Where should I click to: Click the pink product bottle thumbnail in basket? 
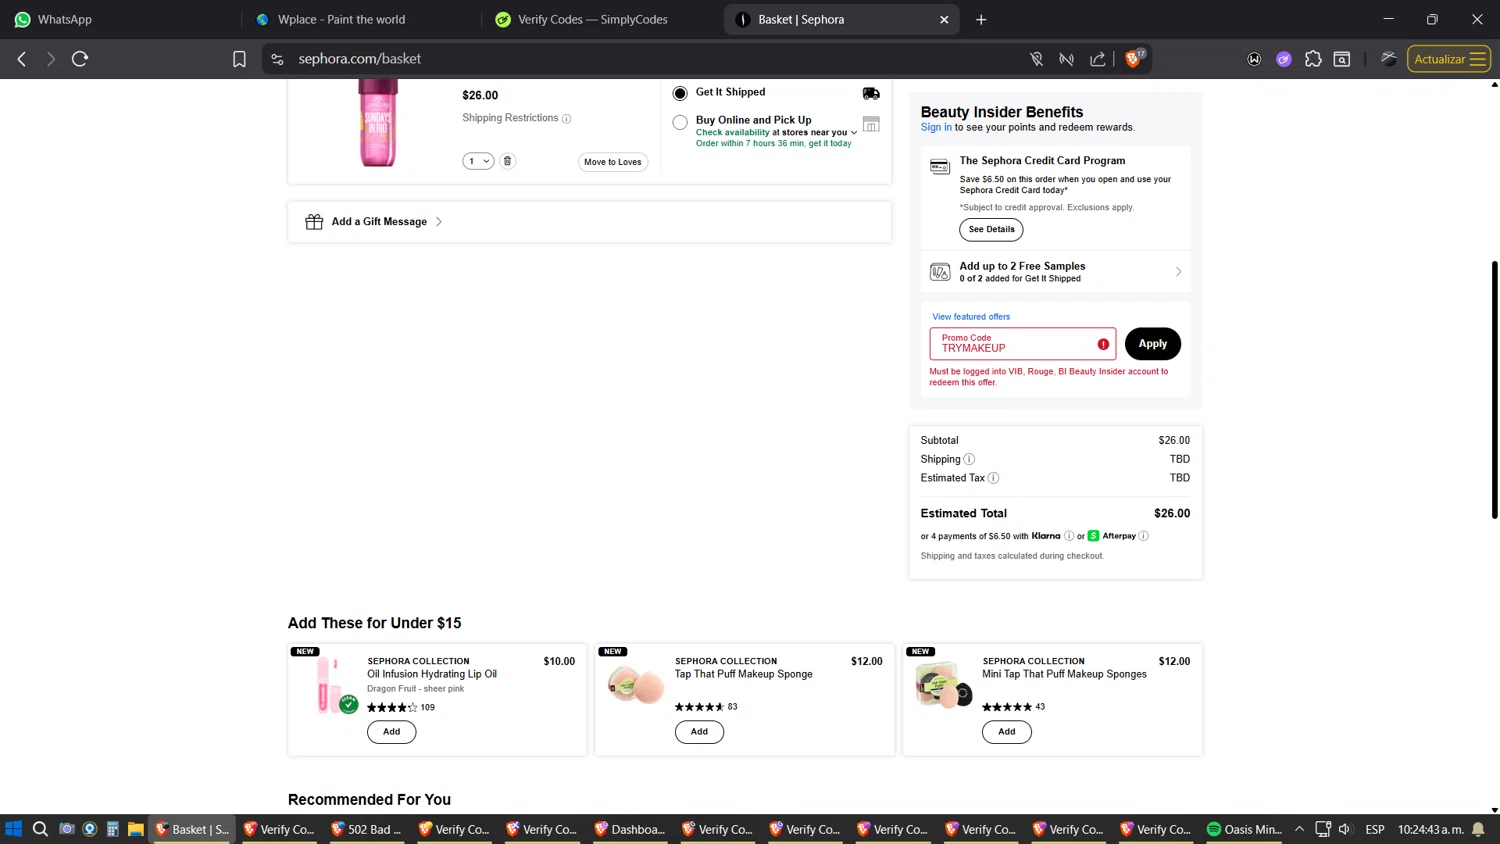click(x=378, y=123)
